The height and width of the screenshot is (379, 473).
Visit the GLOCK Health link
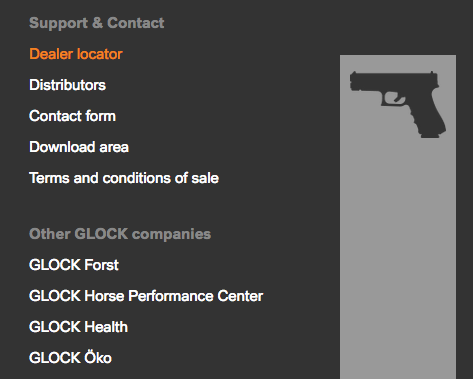[x=78, y=327]
